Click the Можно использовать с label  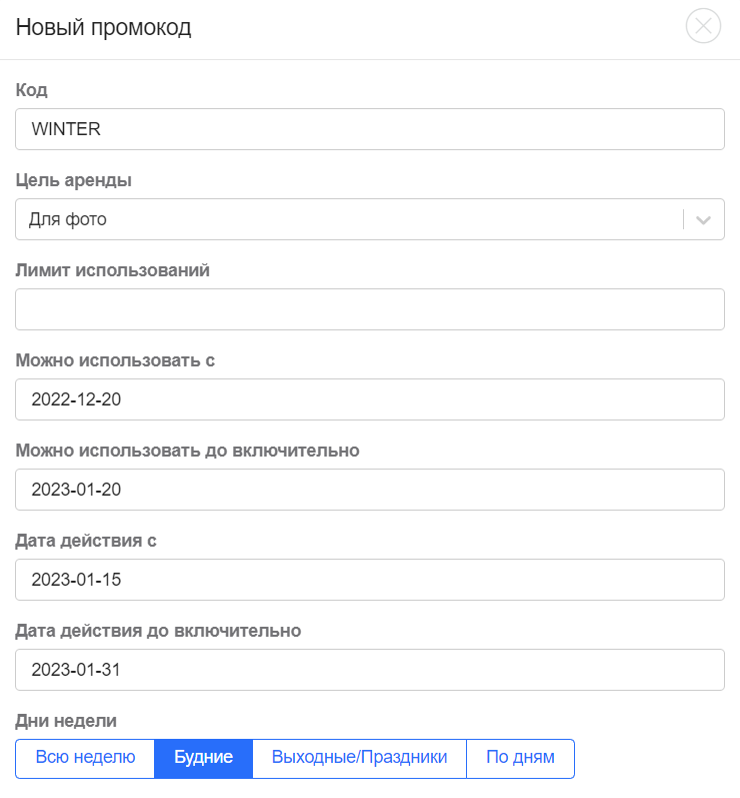pyautogui.click(x=115, y=360)
